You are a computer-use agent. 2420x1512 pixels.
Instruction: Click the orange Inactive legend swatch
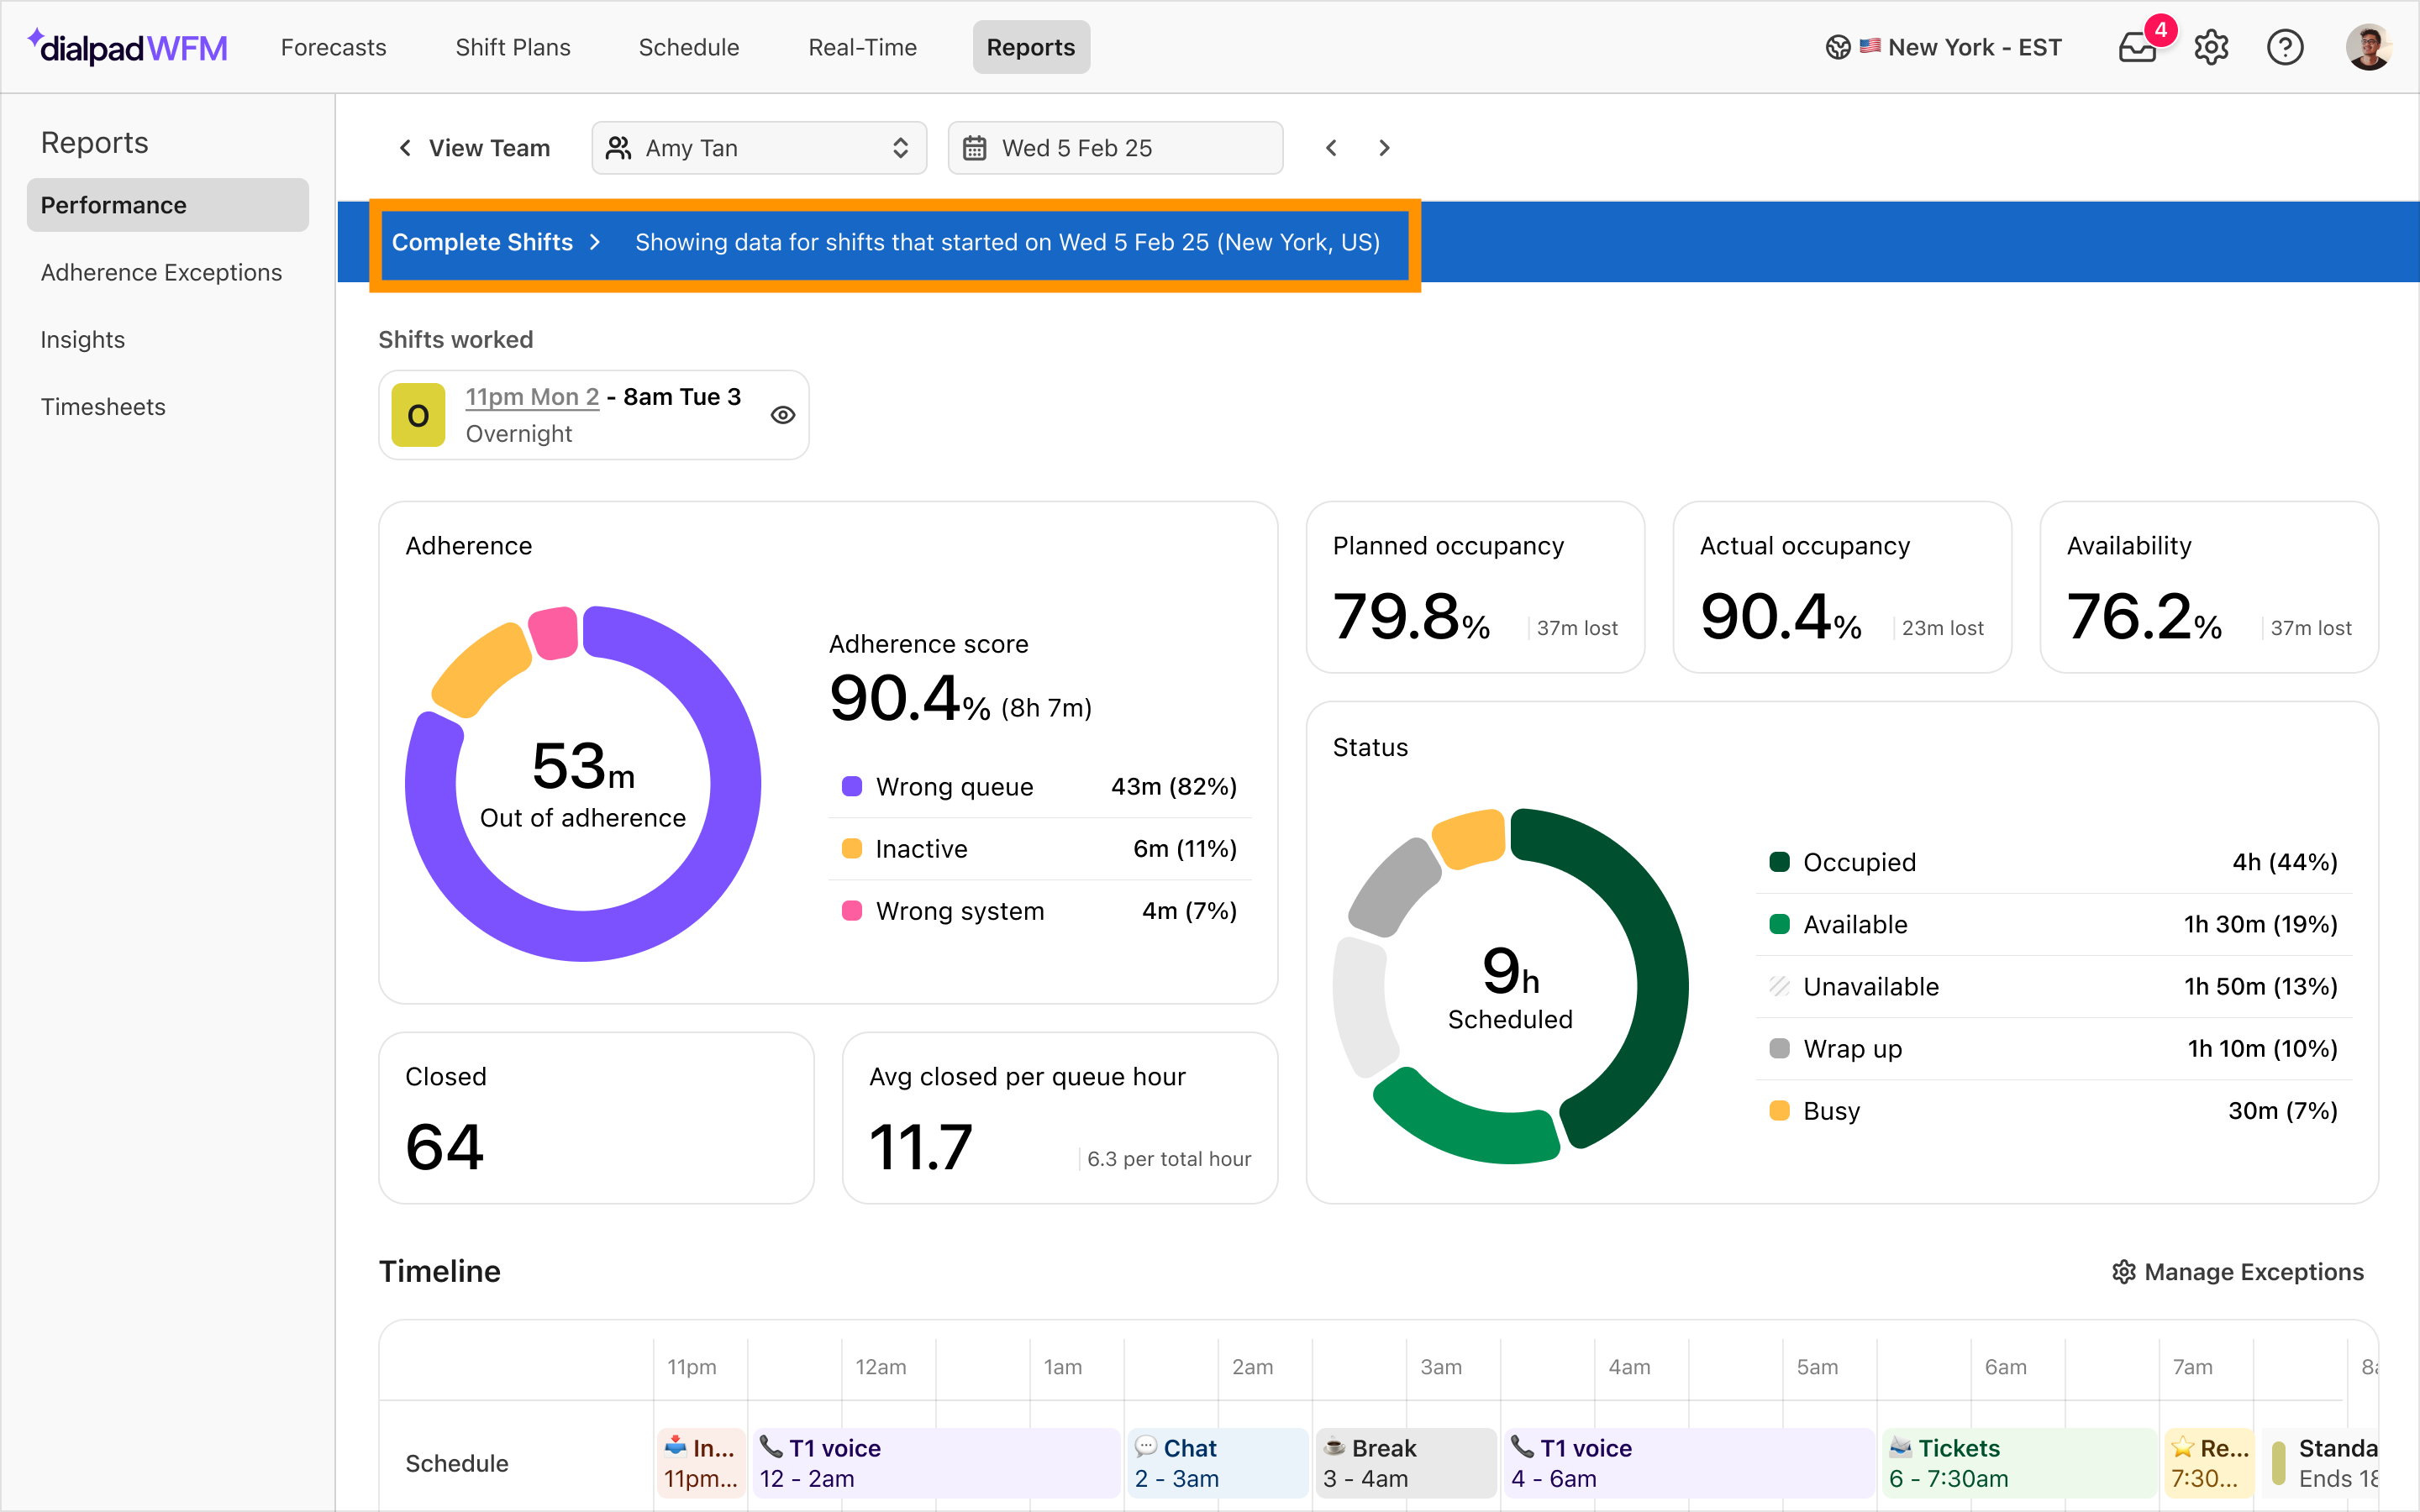pyautogui.click(x=852, y=848)
